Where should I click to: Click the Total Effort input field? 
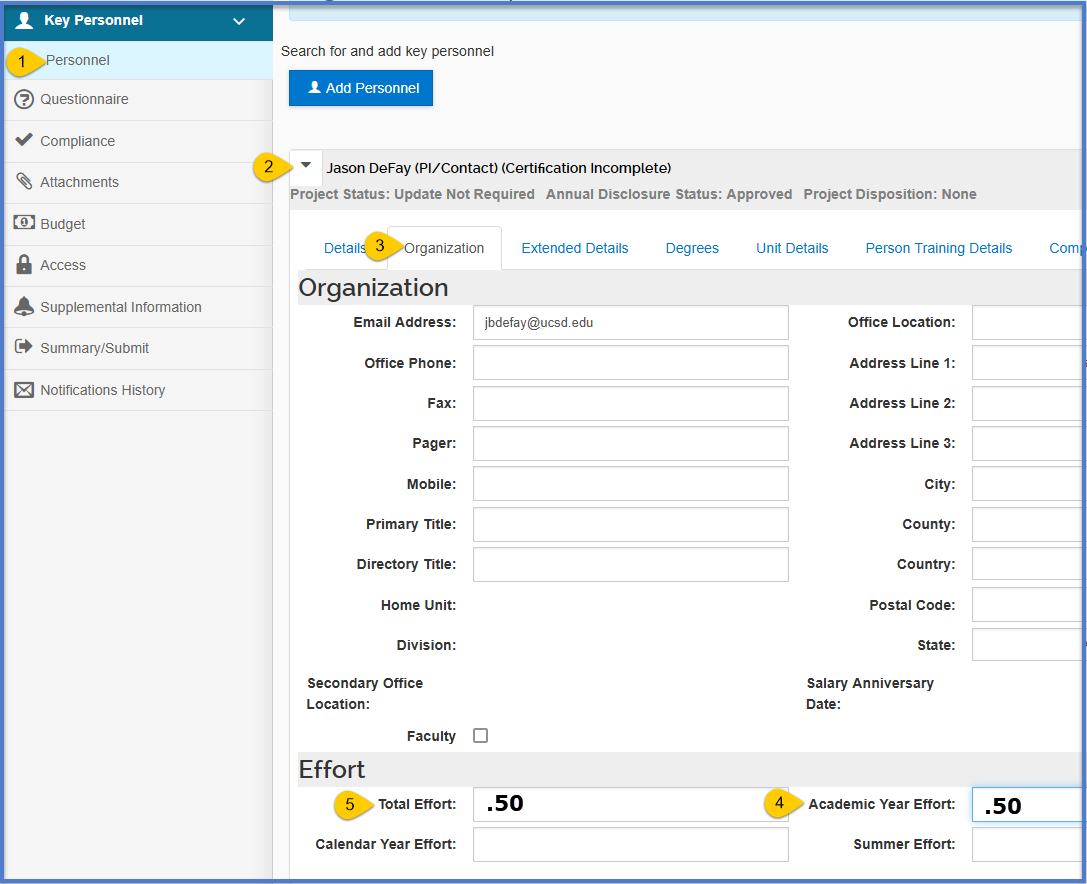(x=630, y=804)
